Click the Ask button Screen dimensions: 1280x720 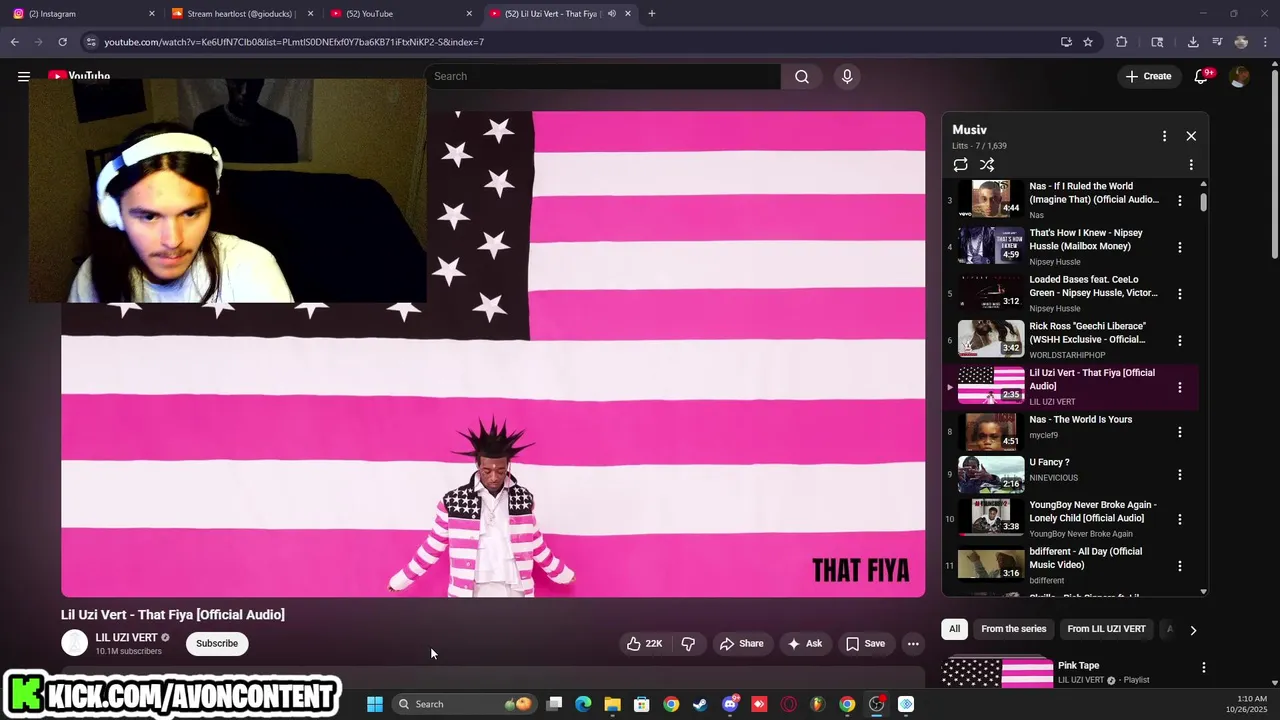point(805,644)
